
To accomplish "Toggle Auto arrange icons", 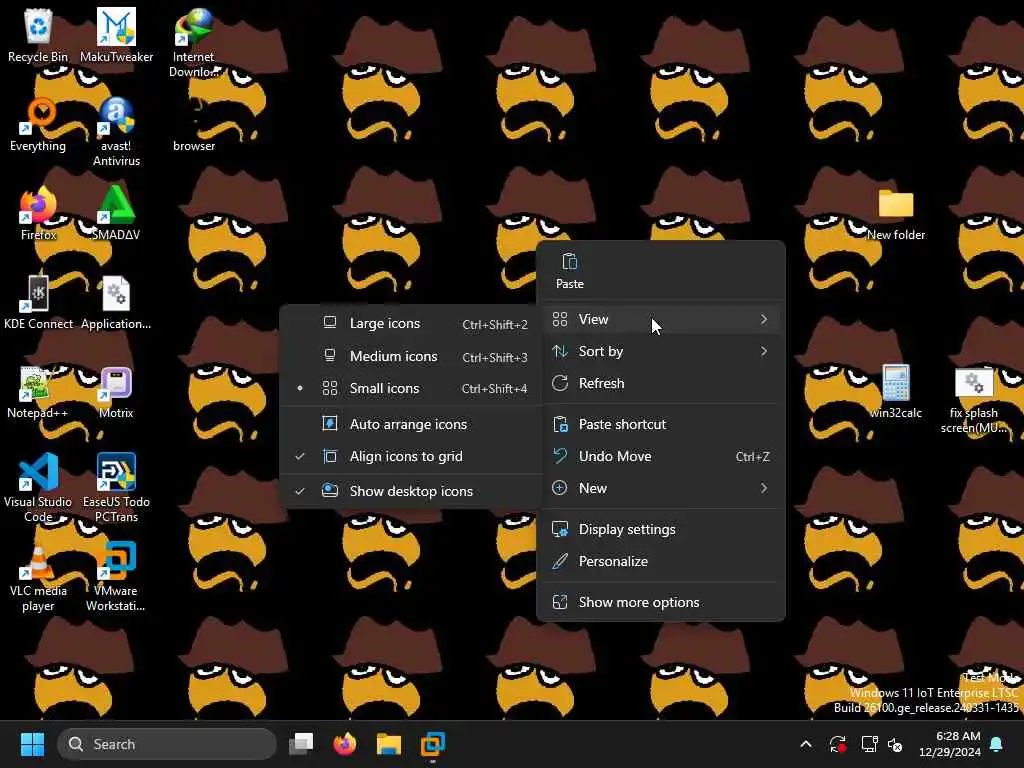I will pyautogui.click(x=413, y=424).
